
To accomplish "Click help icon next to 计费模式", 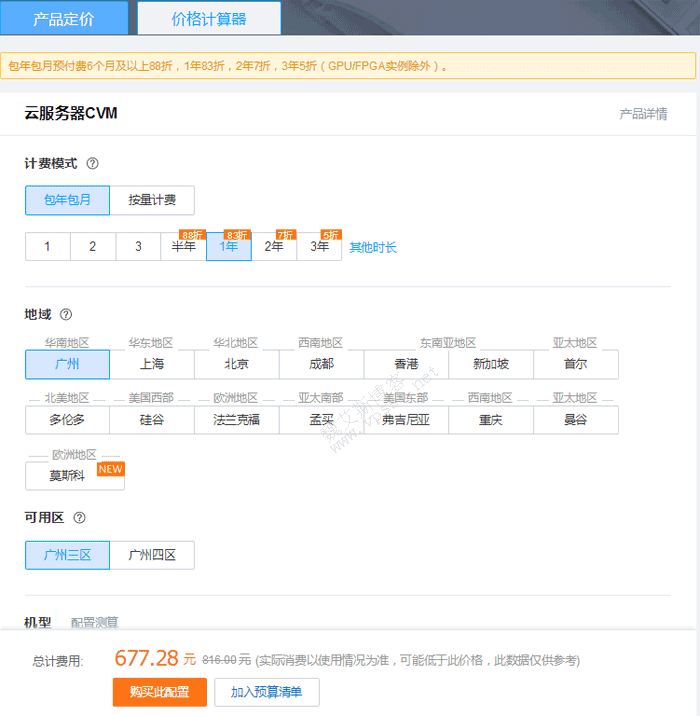I will click(93, 164).
